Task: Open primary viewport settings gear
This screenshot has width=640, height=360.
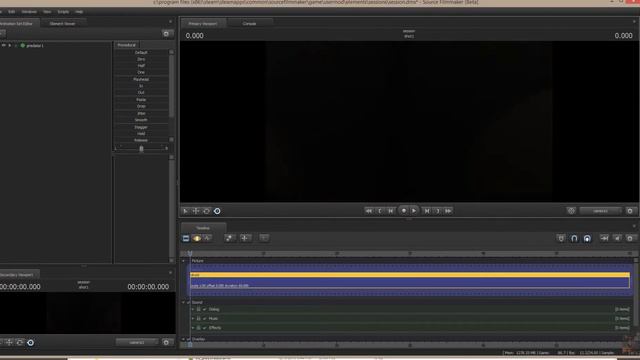Action: (x=630, y=211)
